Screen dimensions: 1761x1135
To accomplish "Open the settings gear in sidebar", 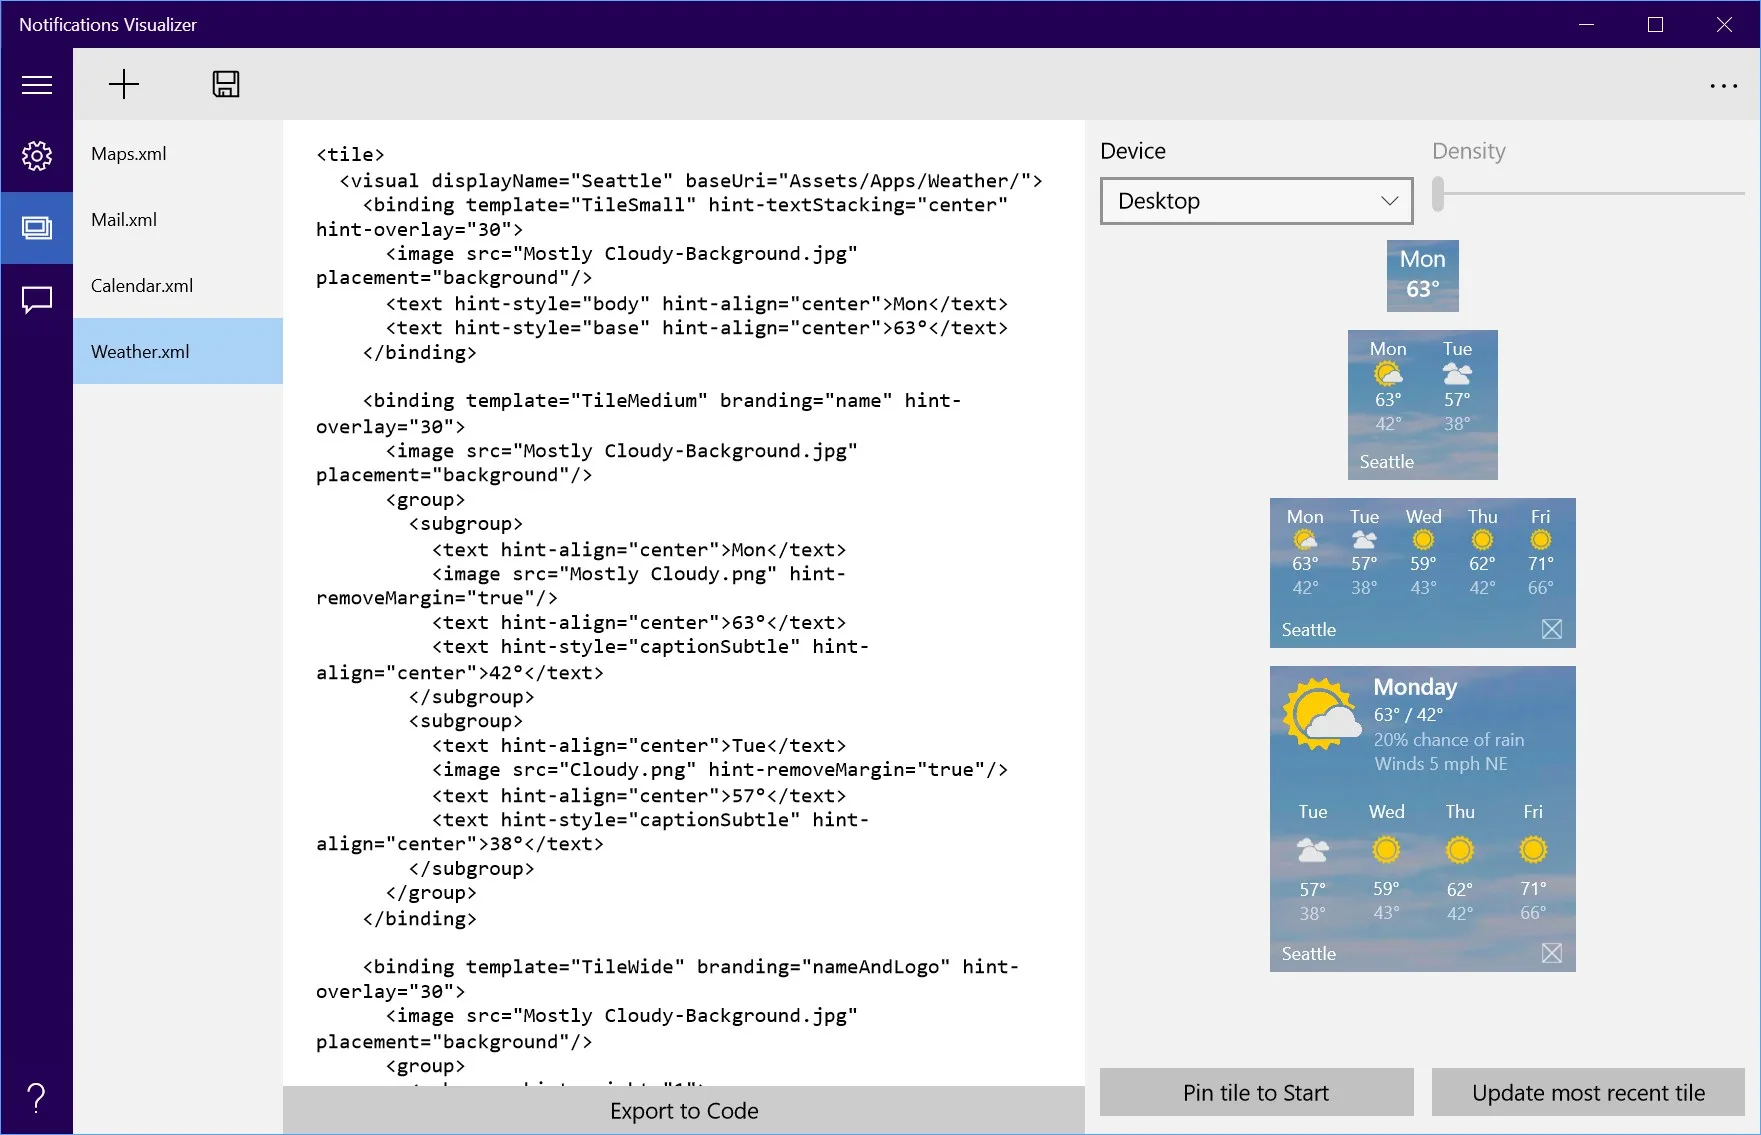I will coord(37,156).
